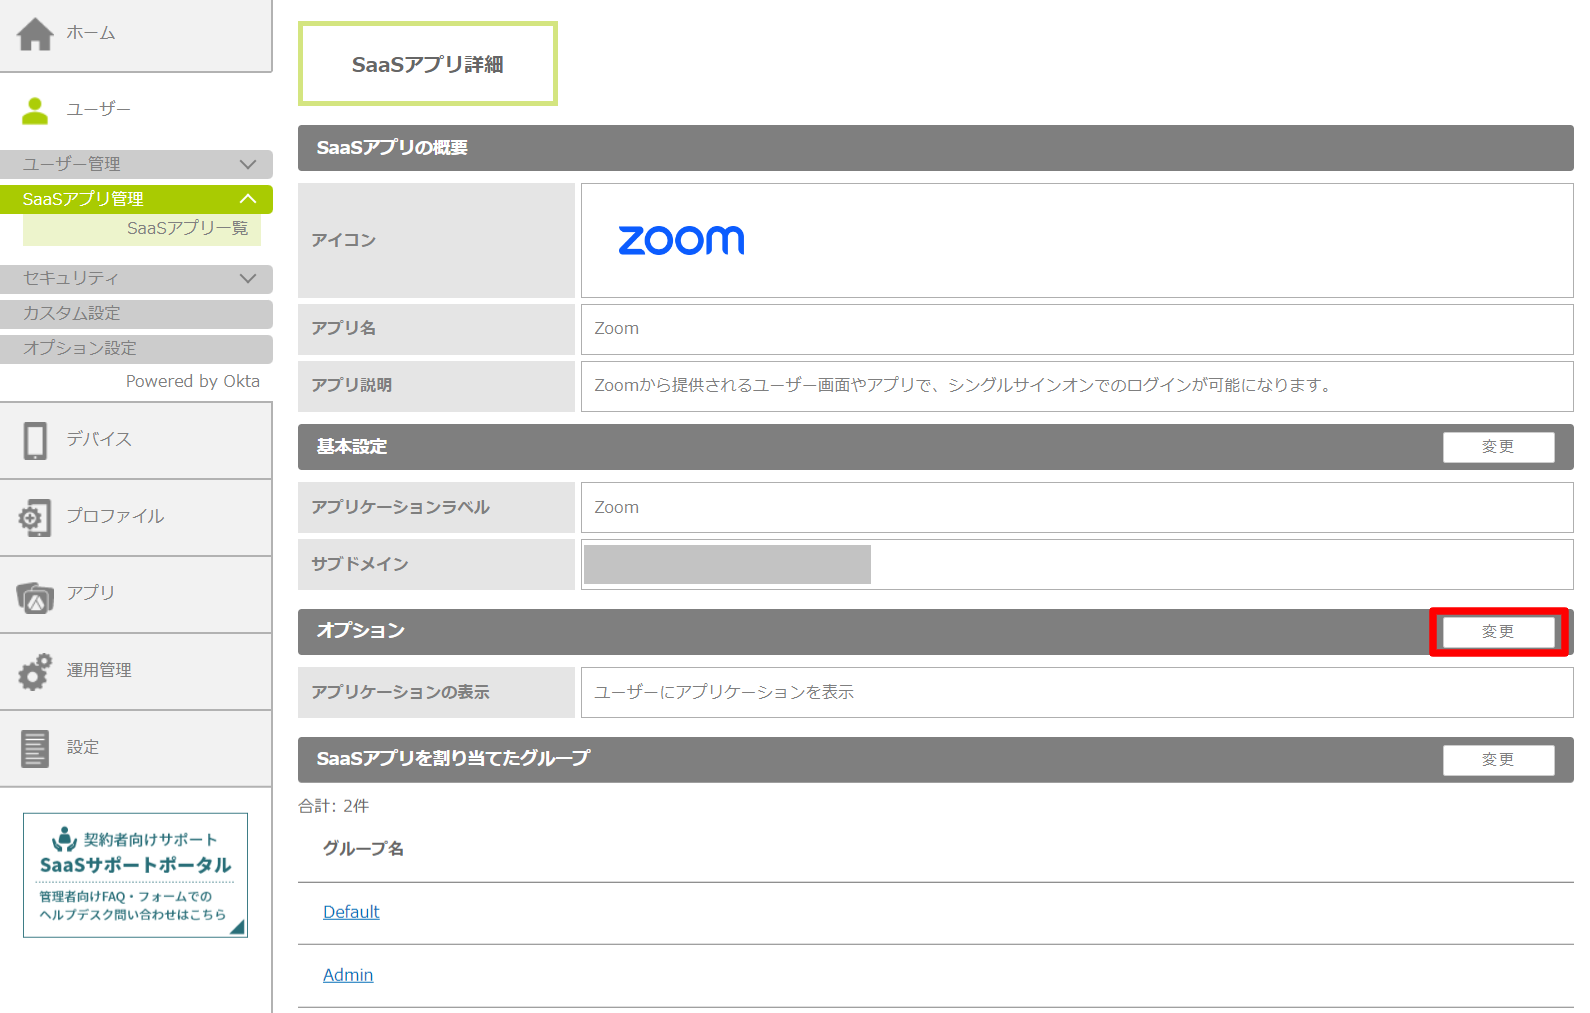
Task: Open オプション設定 menu item
Action: 80,348
